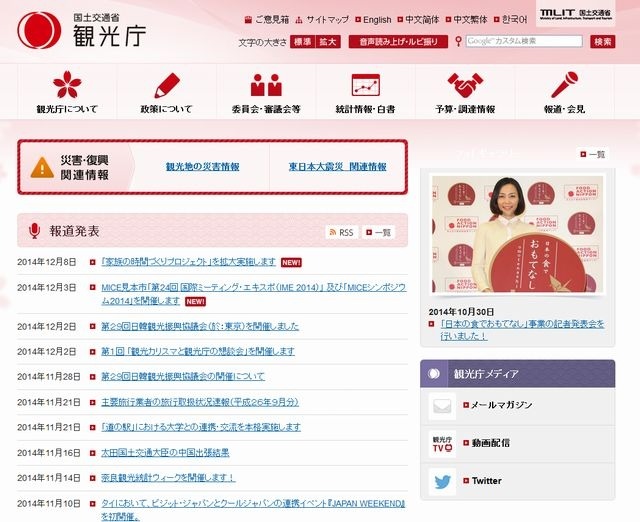Open the RSS feed button

tap(342, 232)
